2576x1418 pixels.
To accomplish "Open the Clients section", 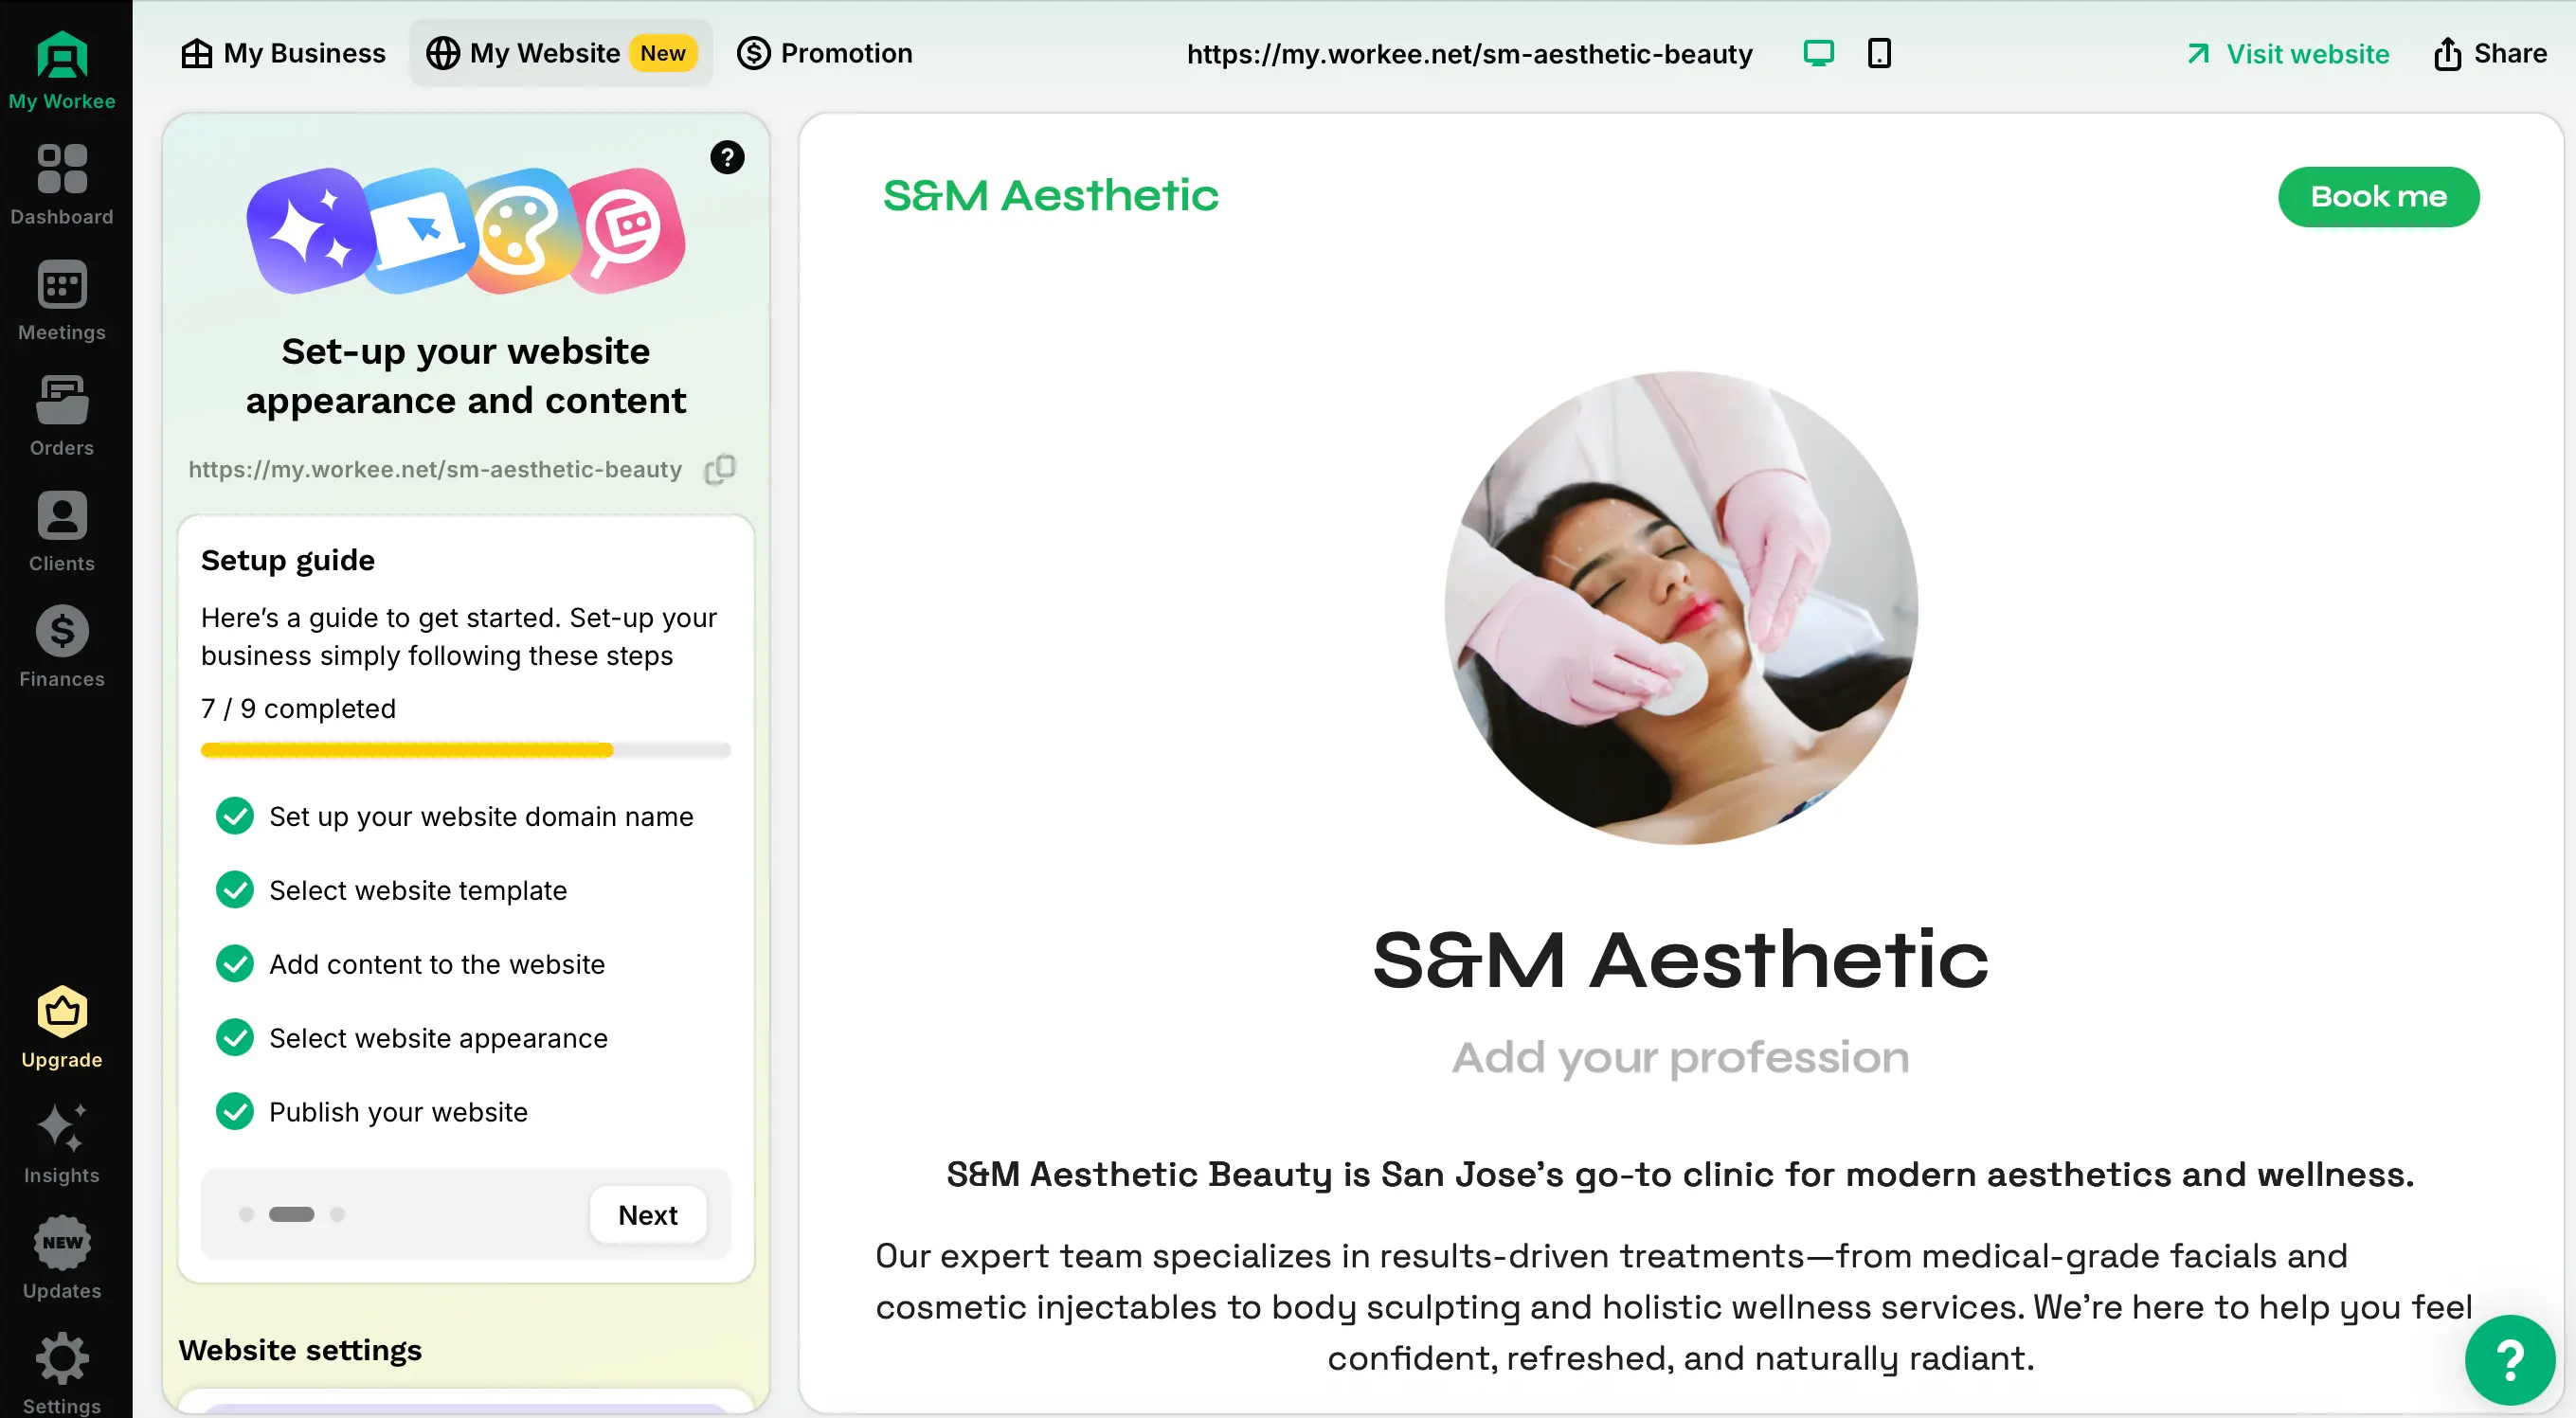I will (62, 517).
